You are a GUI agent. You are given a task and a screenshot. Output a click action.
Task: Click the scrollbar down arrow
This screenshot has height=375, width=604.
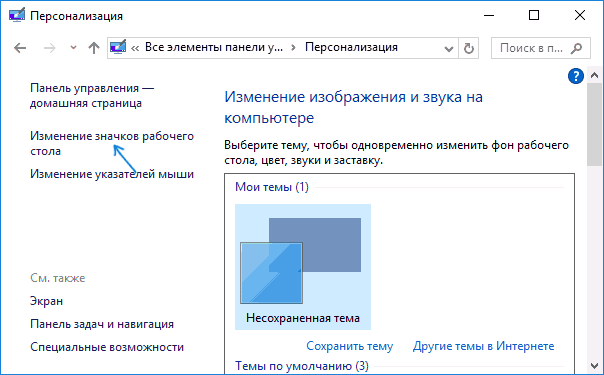pos(594,365)
